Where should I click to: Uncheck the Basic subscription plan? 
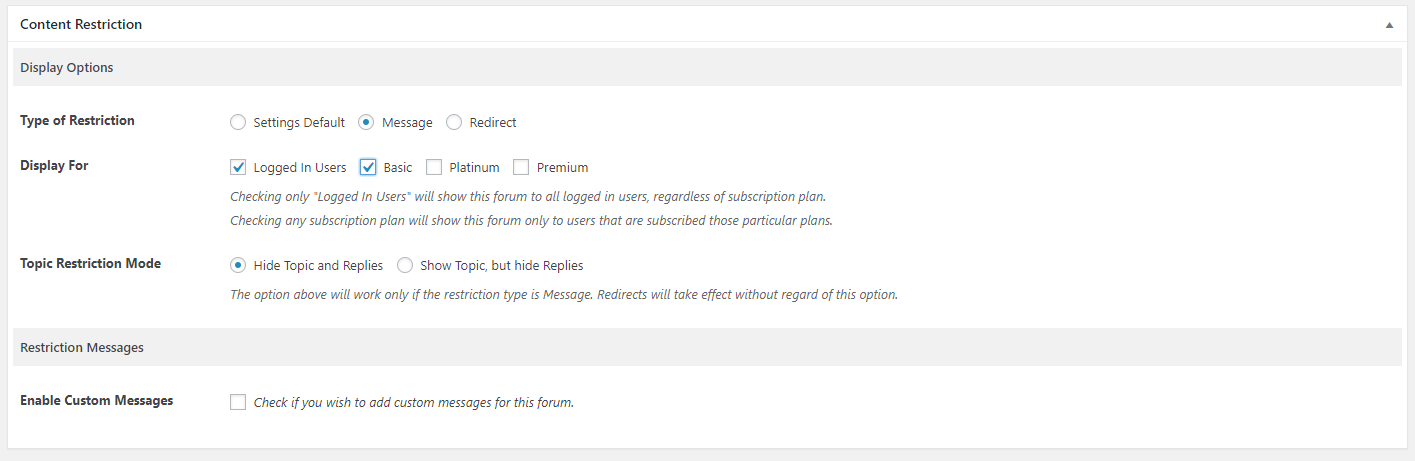click(x=368, y=167)
